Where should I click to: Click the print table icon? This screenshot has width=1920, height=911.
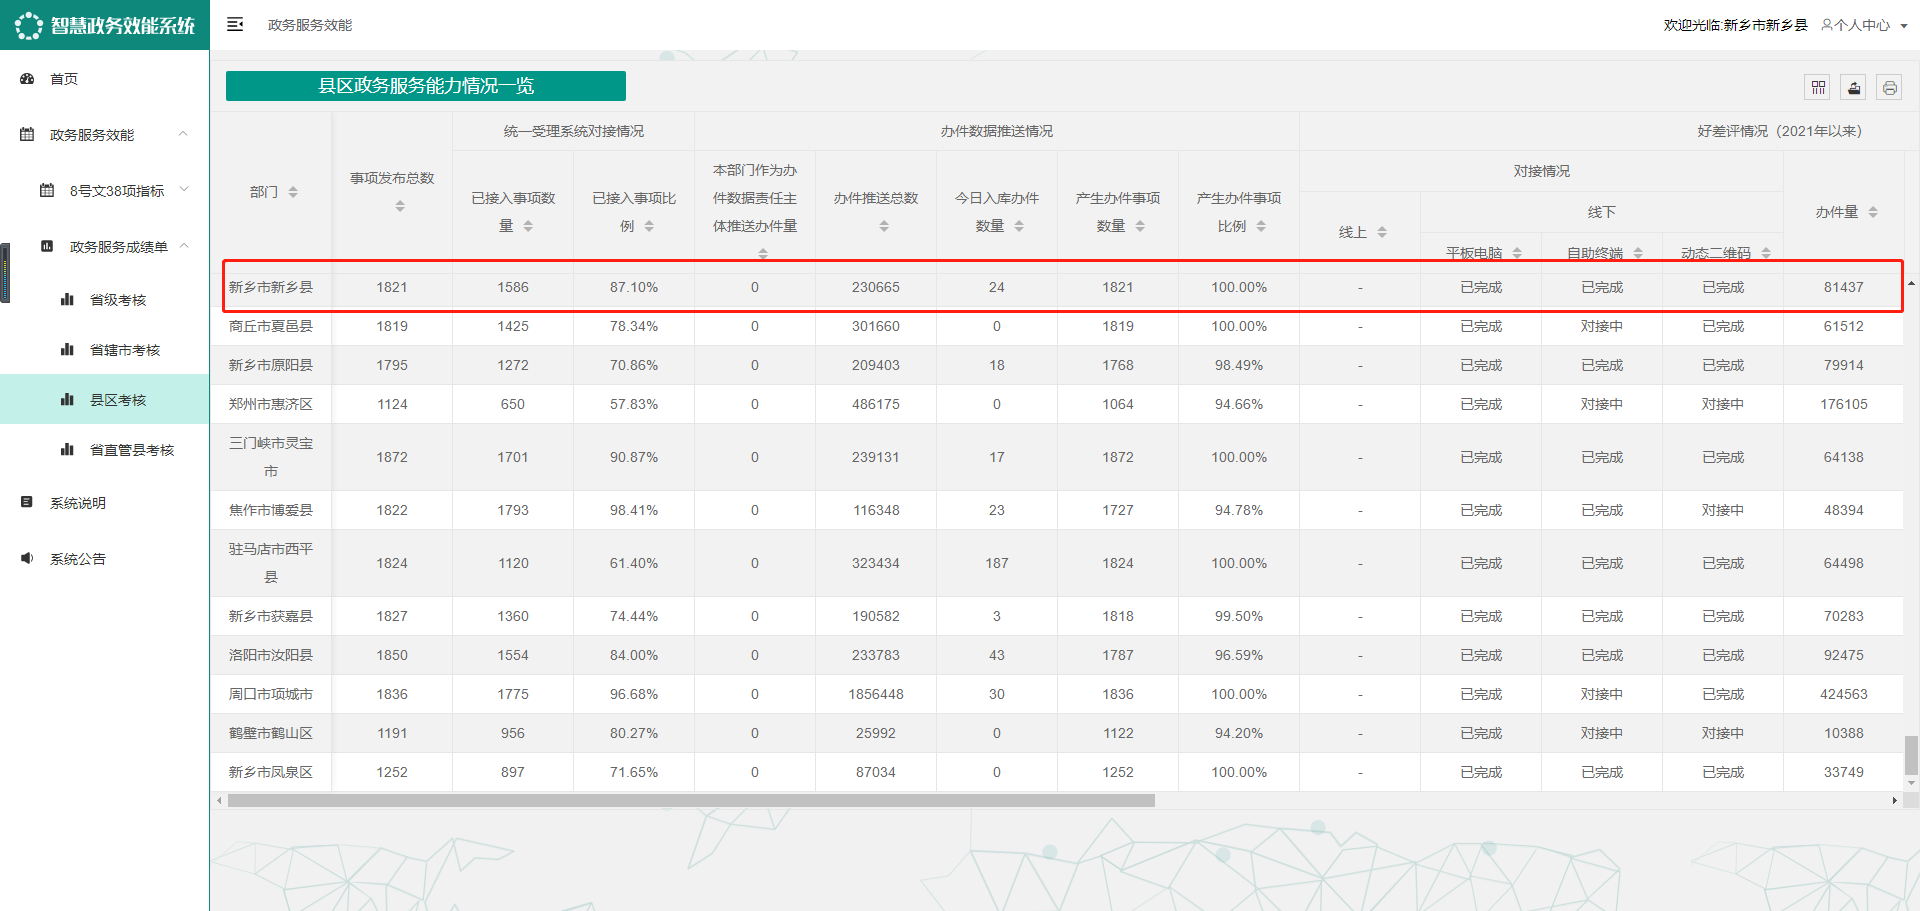point(1889,88)
